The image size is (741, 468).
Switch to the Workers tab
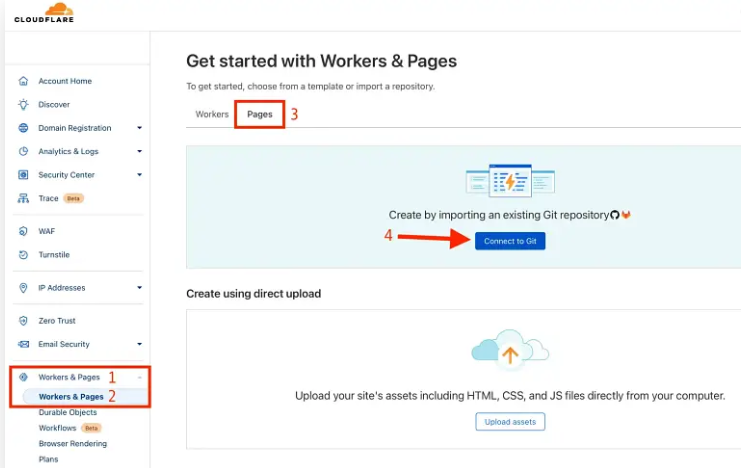pos(212,114)
